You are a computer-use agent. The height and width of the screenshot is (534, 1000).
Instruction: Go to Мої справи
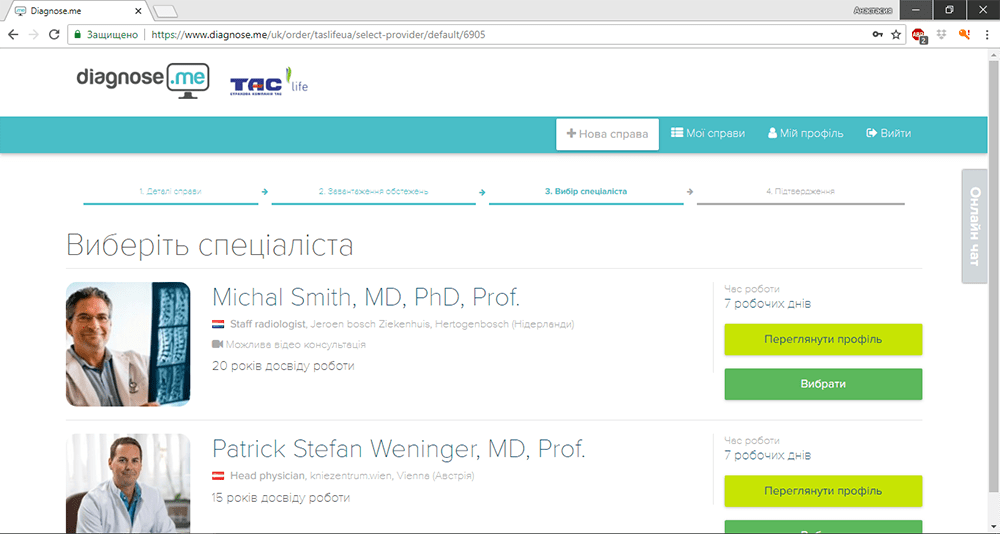(708, 134)
